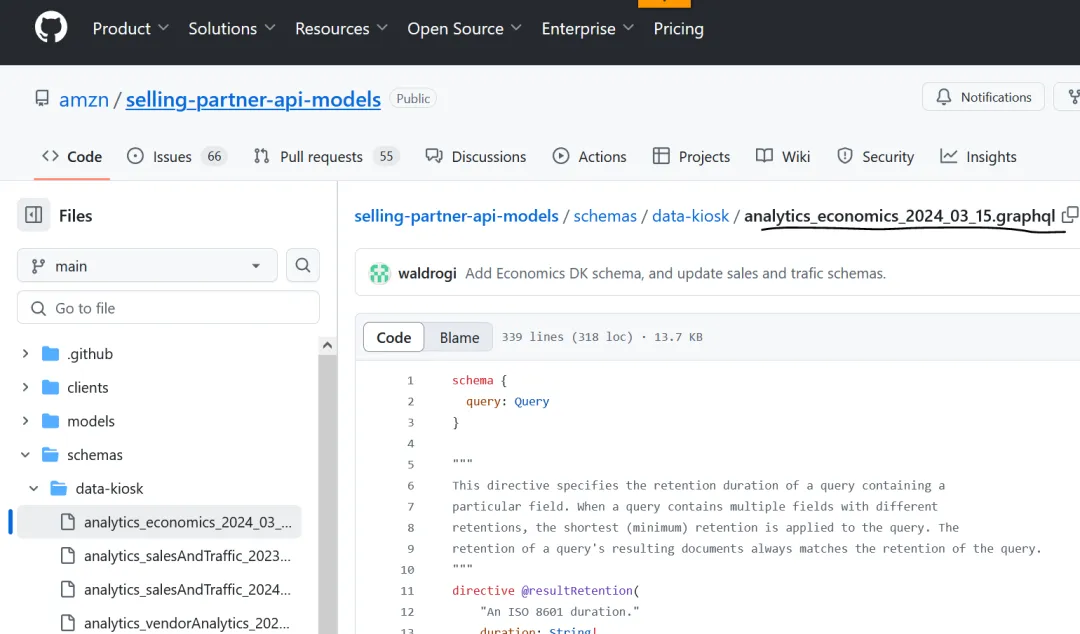
Task: Click the GitHub logo icon
Action: [51, 28]
